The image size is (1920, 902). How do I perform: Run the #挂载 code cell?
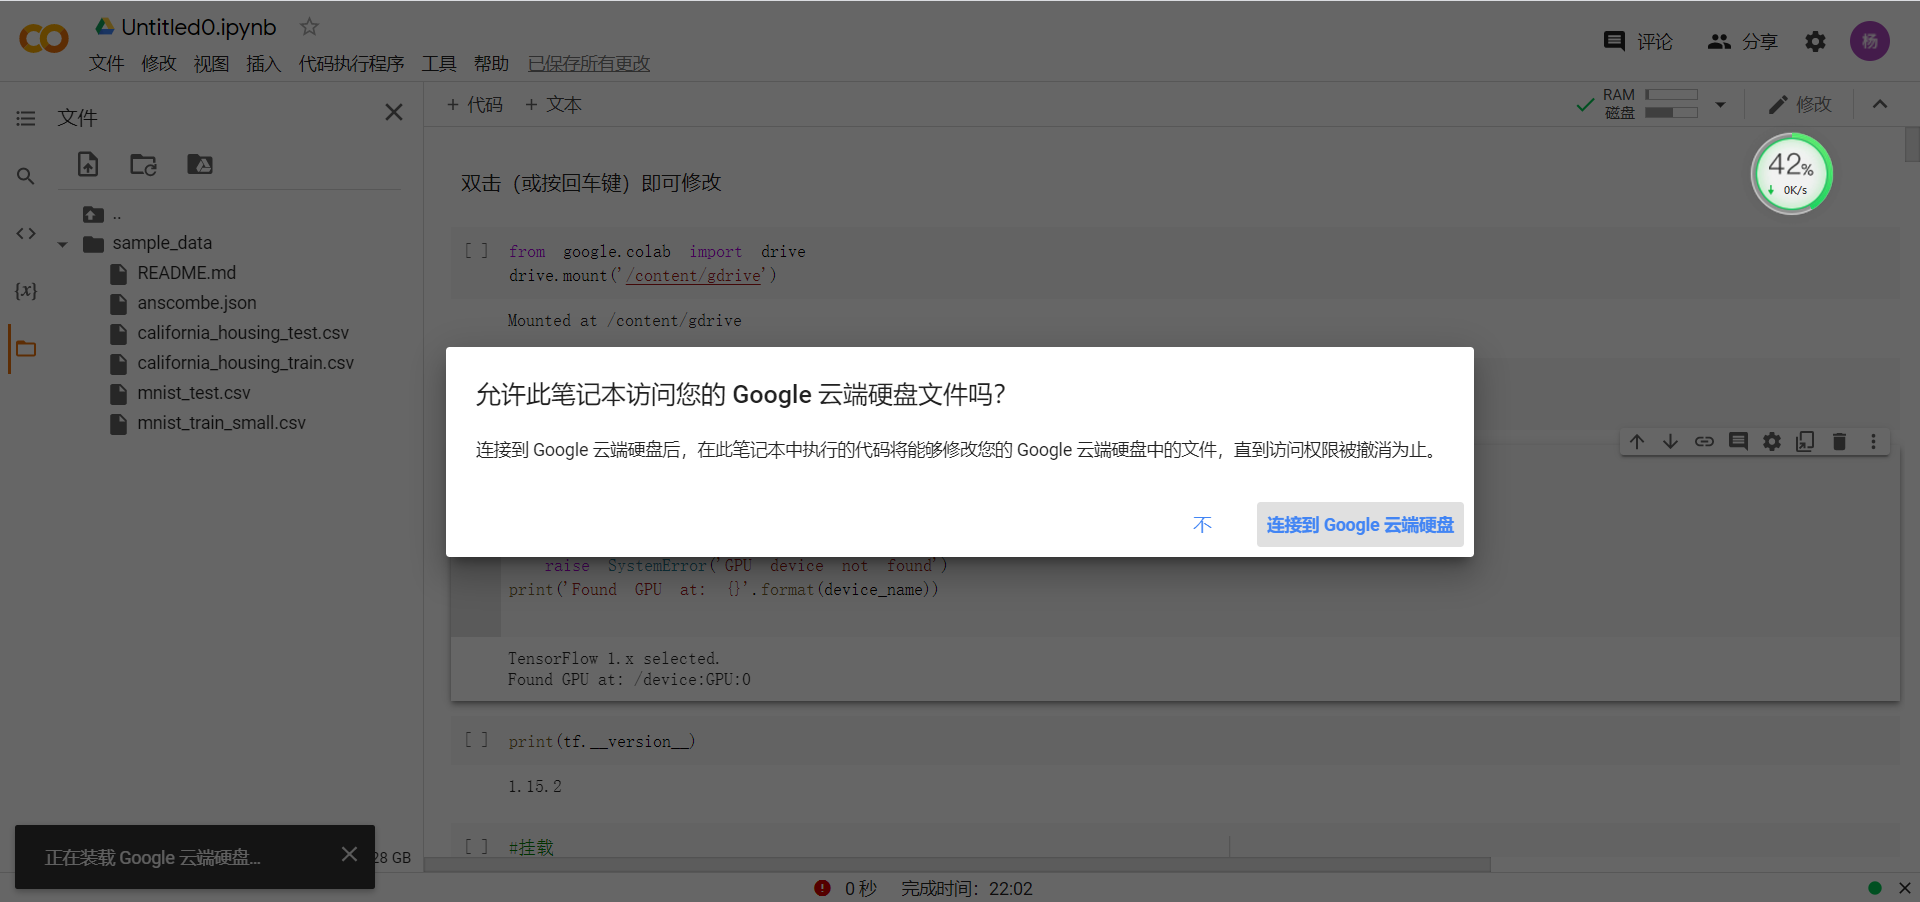pos(477,847)
